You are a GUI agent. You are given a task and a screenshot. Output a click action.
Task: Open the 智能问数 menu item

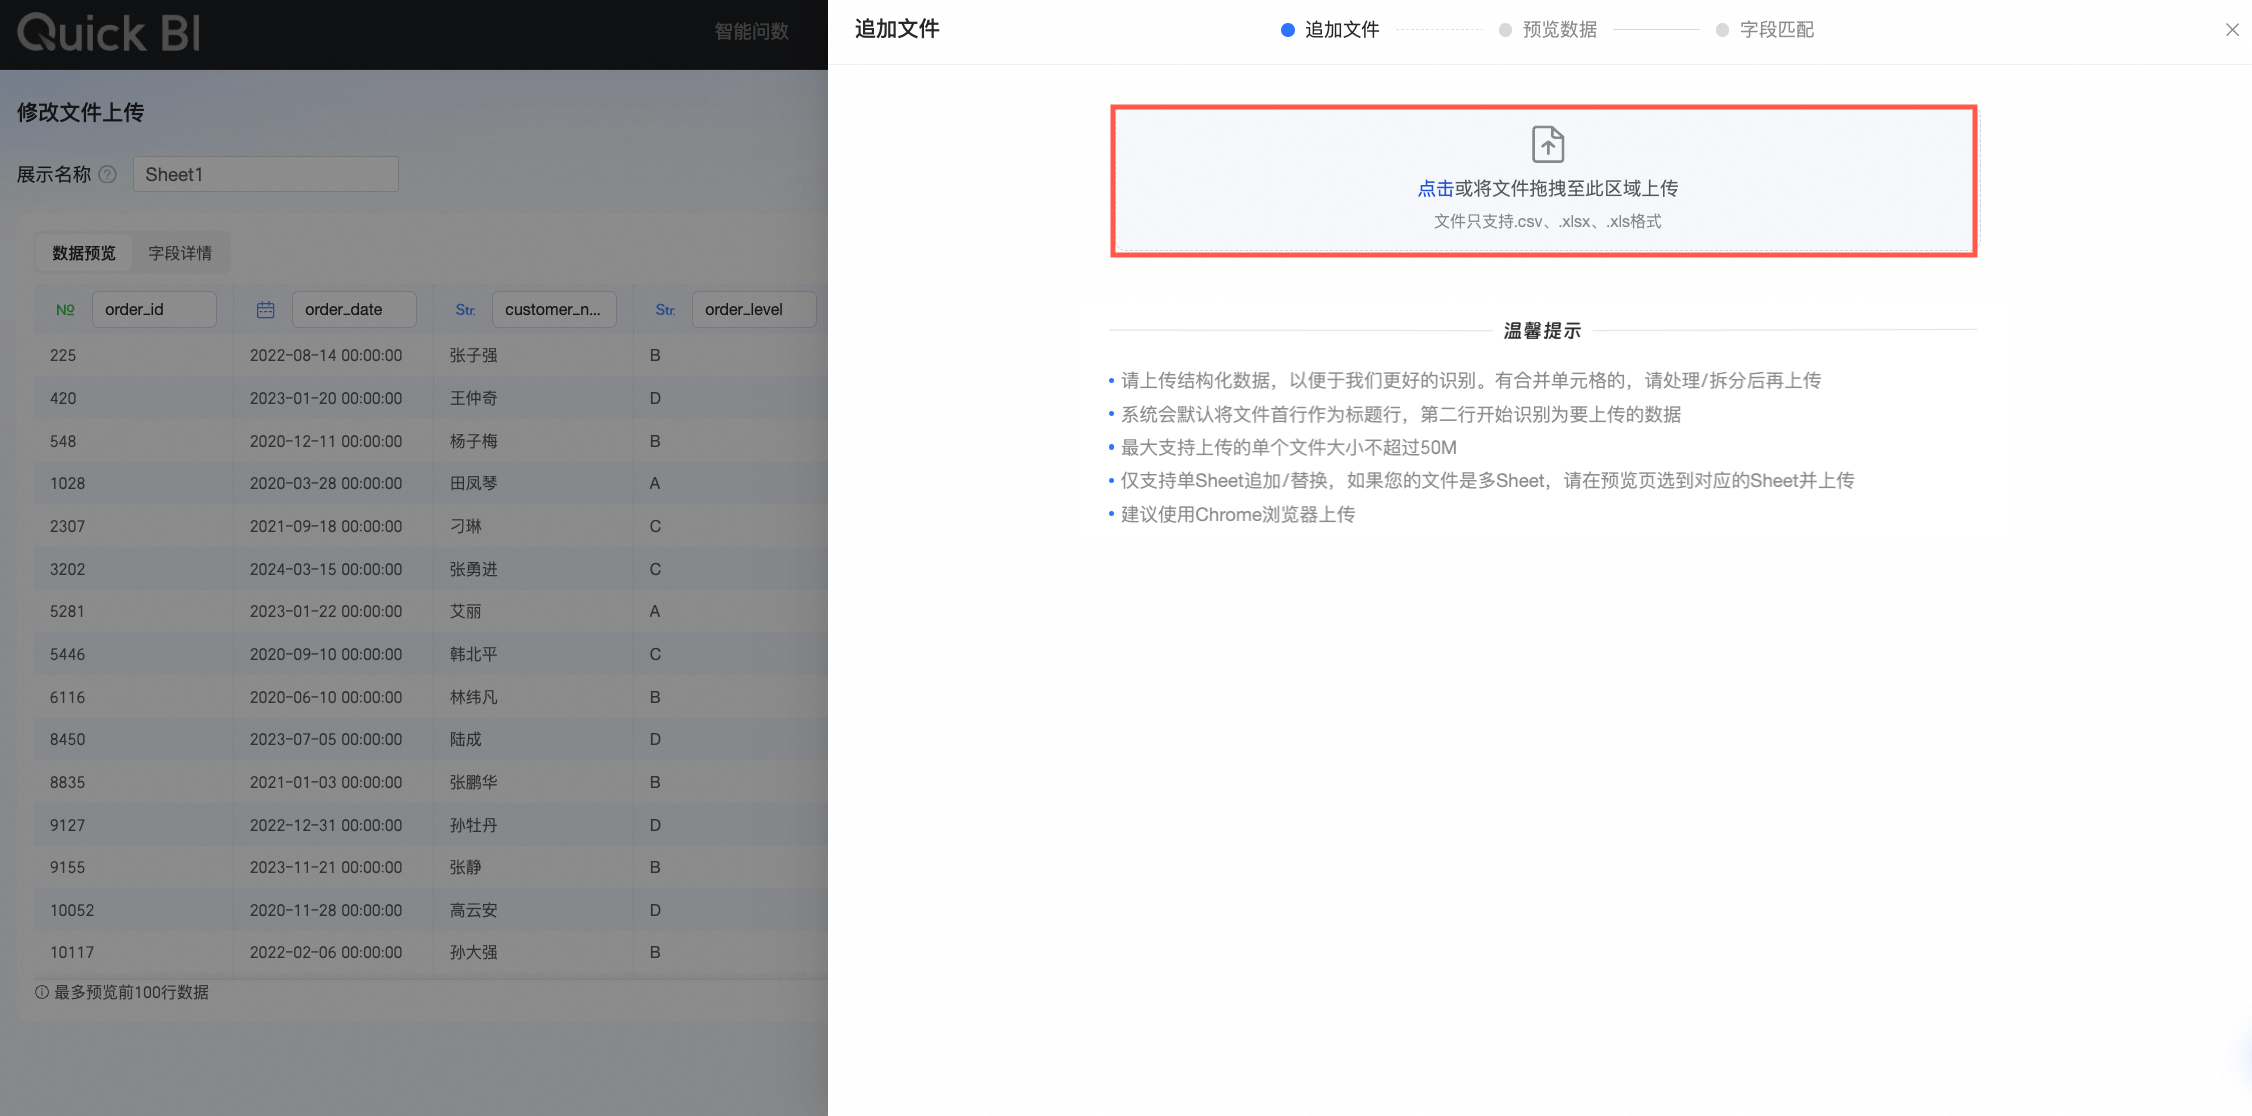pyautogui.click(x=751, y=32)
